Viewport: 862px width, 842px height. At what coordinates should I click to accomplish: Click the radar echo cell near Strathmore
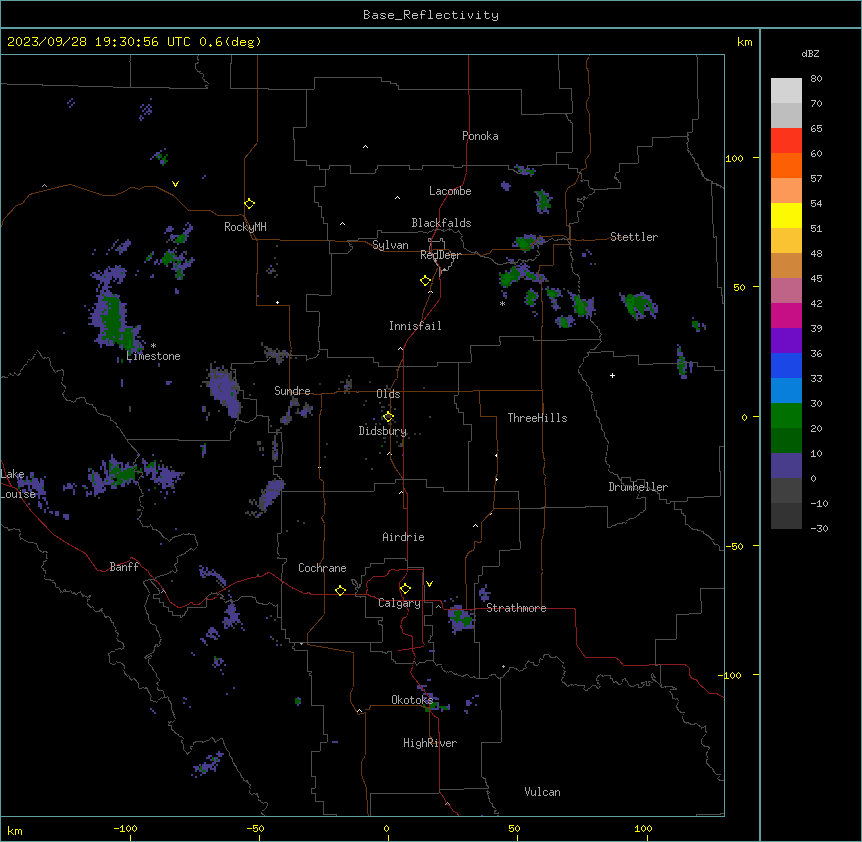[461, 619]
